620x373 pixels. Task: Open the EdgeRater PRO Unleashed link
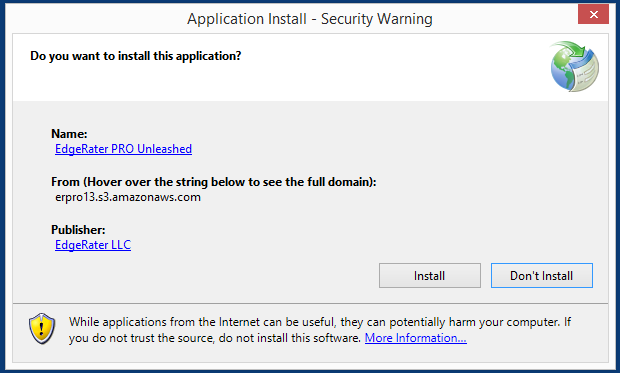[123, 149]
